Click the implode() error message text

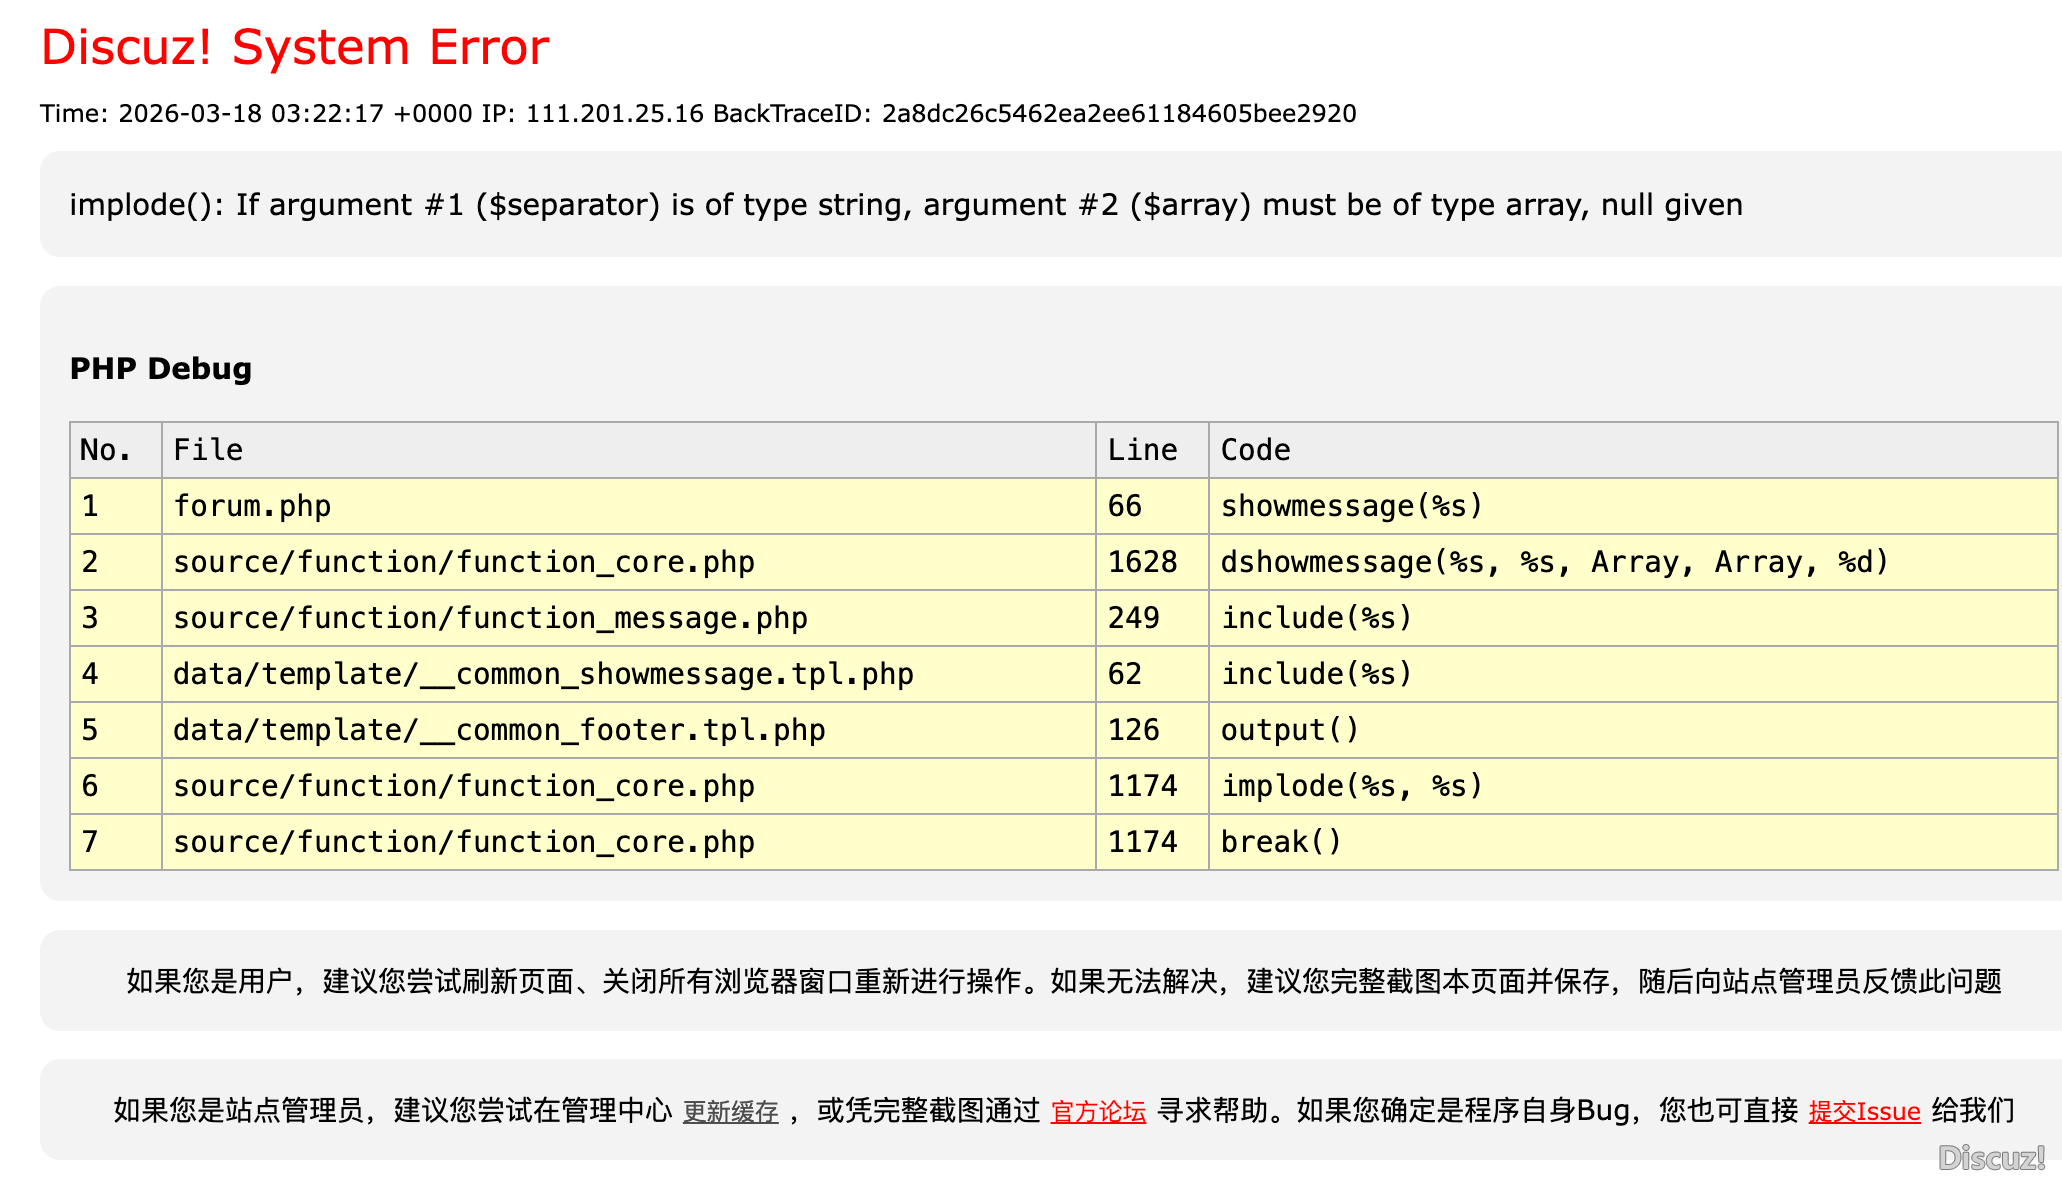coord(905,205)
